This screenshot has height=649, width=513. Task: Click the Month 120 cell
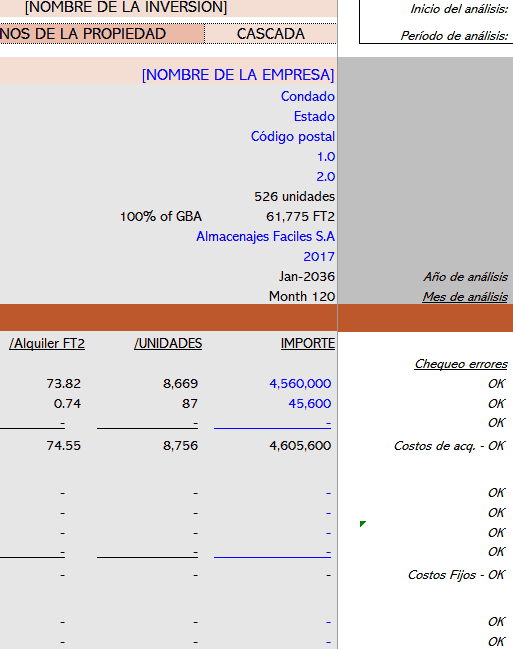tap(302, 296)
